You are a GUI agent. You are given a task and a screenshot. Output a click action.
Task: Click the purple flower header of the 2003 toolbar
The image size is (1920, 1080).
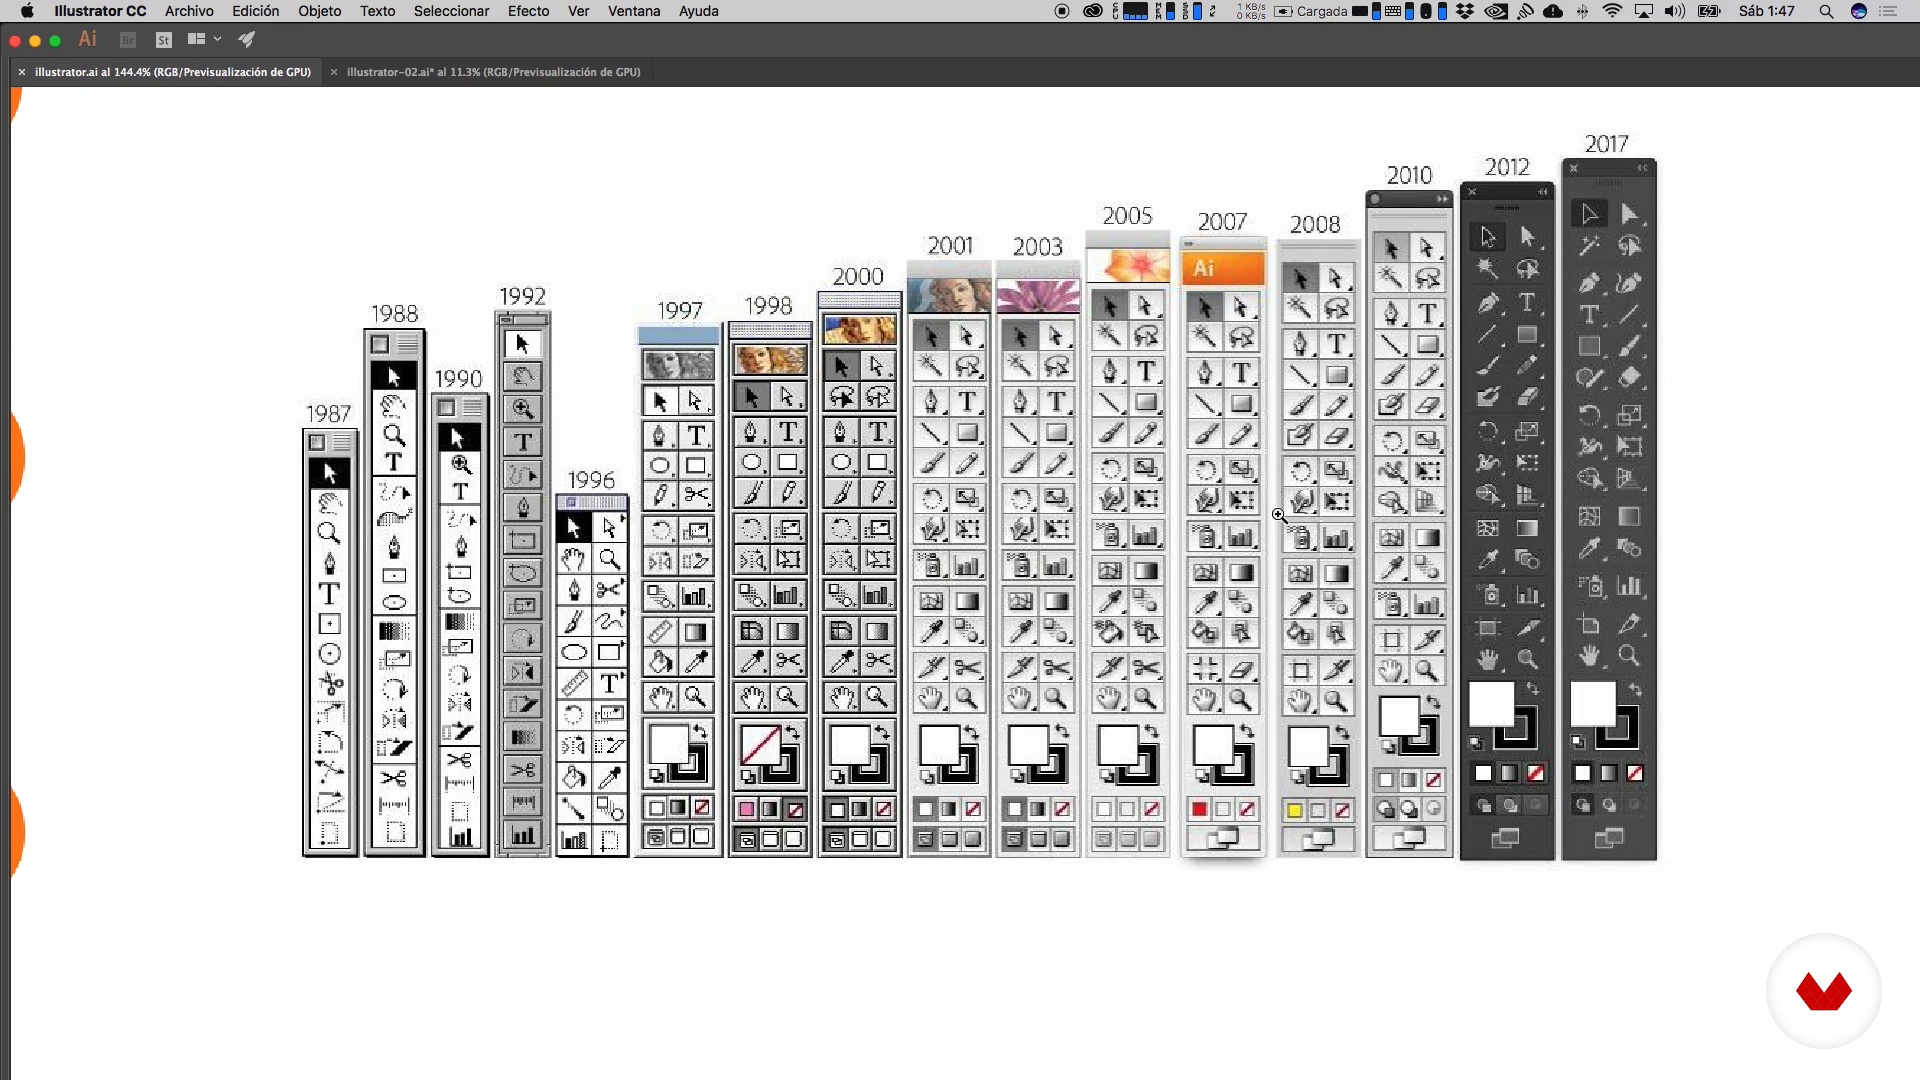(x=1038, y=296)
